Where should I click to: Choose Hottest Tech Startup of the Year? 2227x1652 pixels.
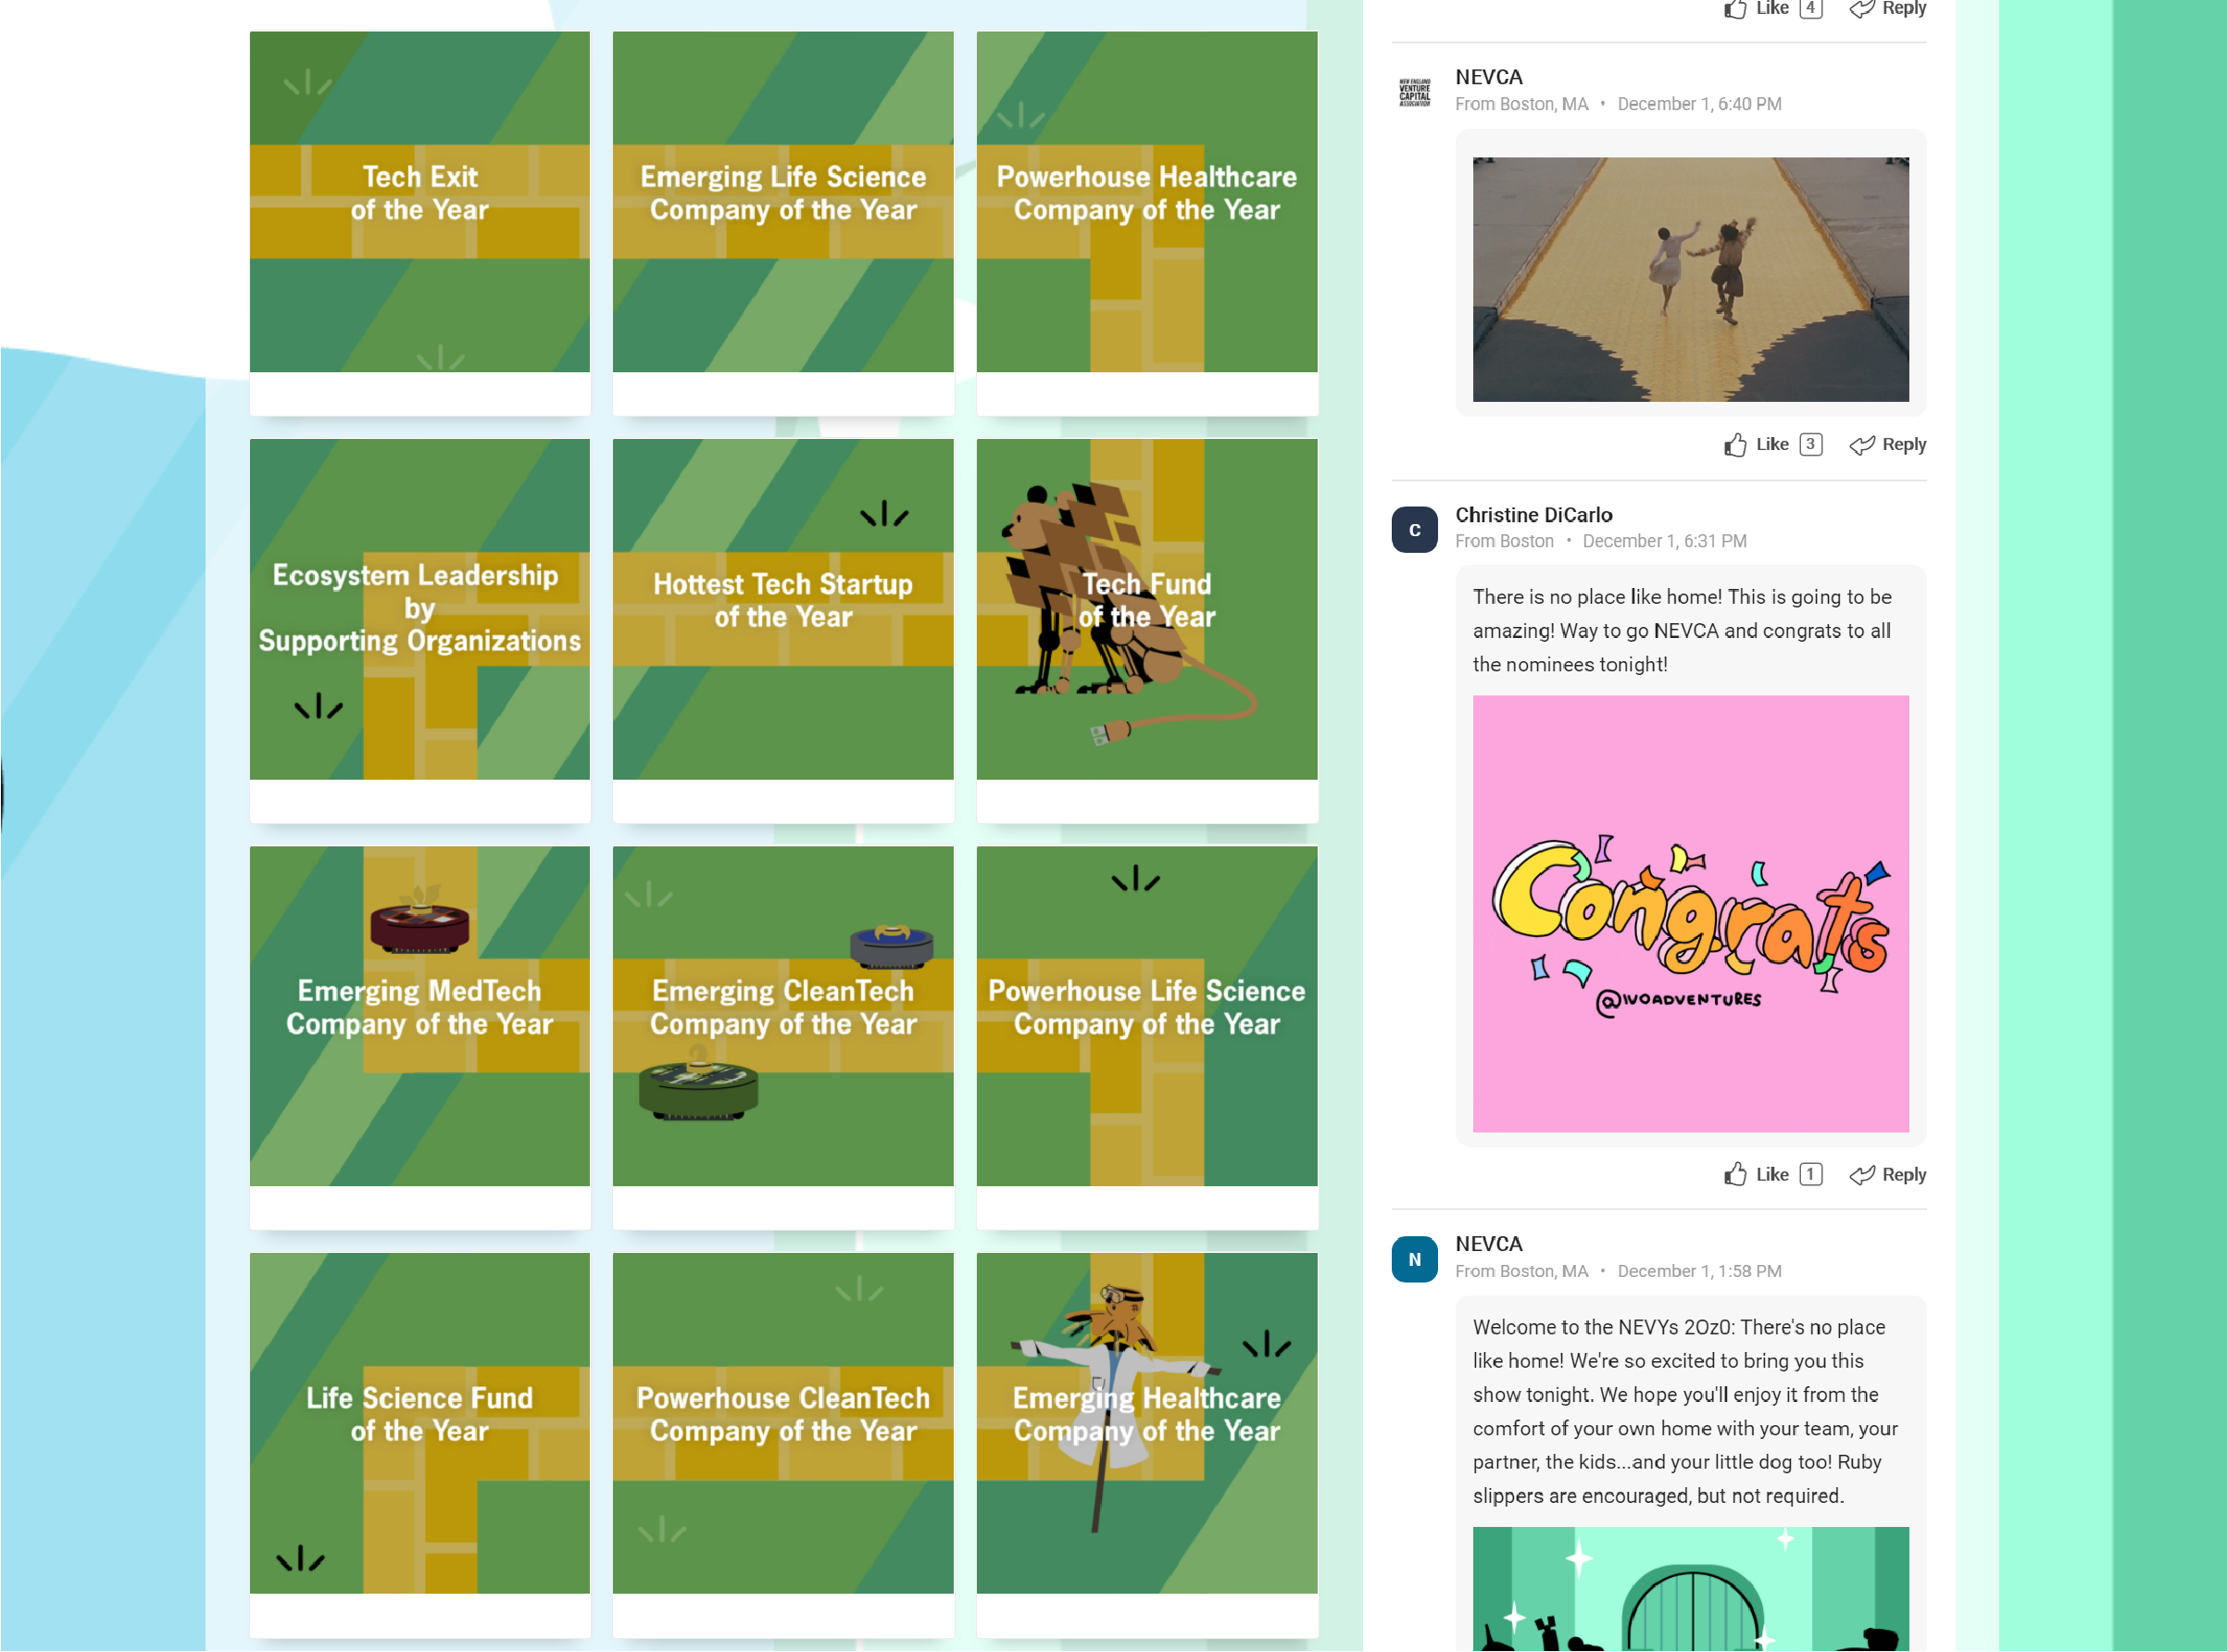coord(783,630)
